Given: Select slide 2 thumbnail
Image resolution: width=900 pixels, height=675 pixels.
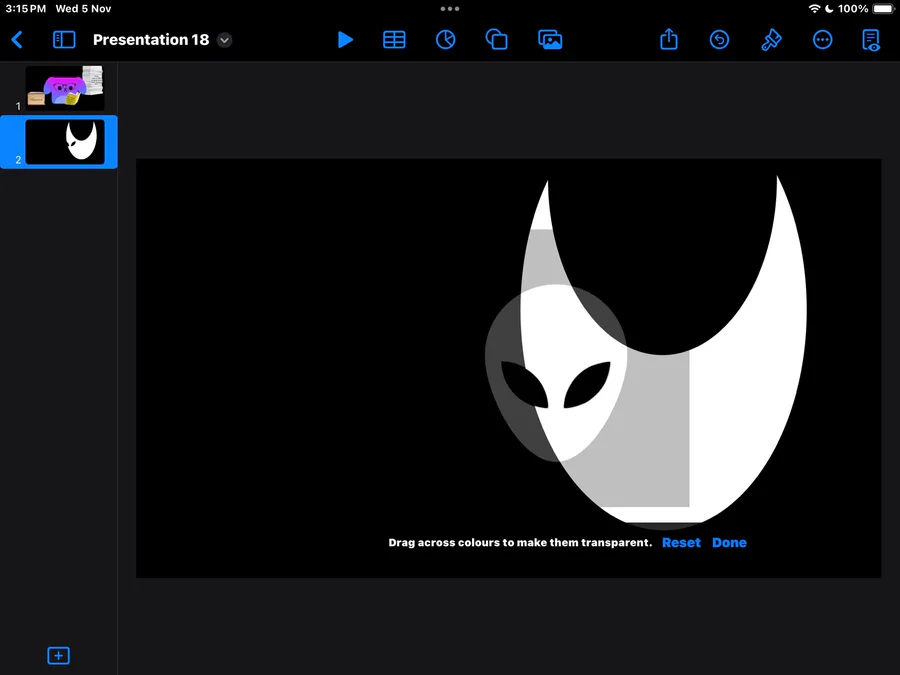Looking at the screenshot, I should pyautogui.click(x=65, y=142).
